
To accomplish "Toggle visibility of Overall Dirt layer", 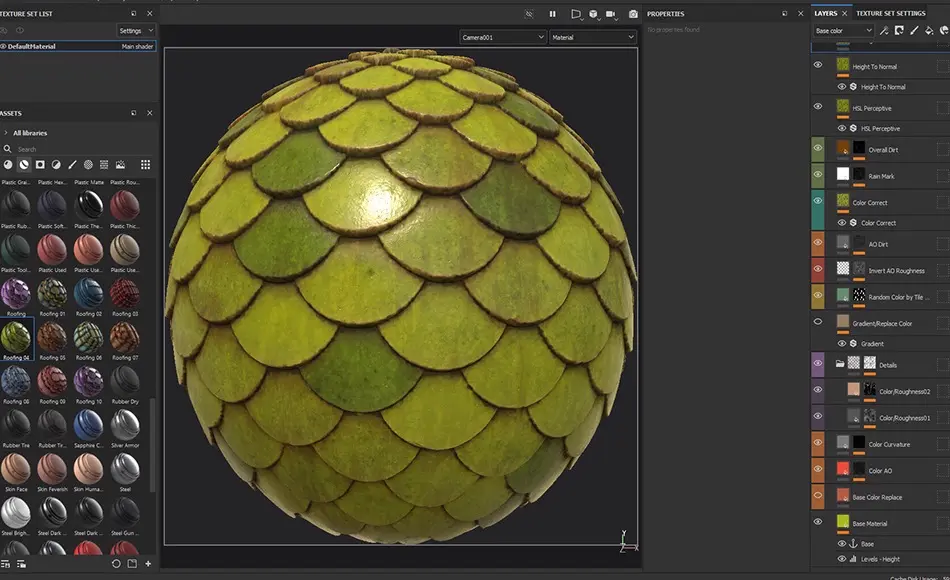I will [817, 149].
